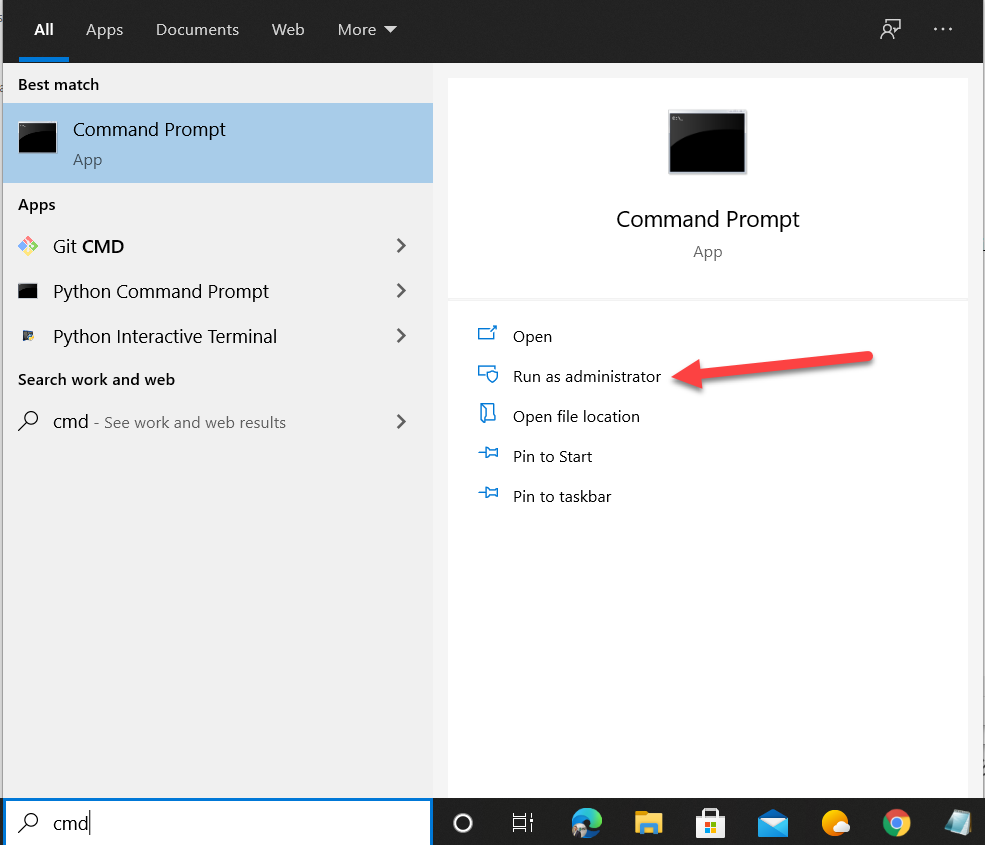Open the weather app icon on taskbar

(x=835, y=823)
